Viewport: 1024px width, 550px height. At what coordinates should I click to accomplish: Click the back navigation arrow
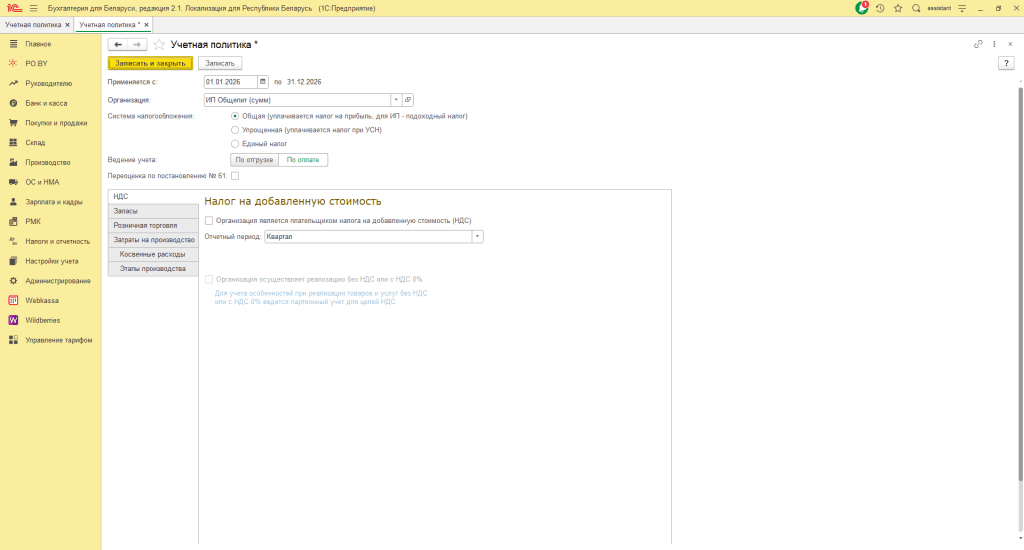click(x=118, y=45)
